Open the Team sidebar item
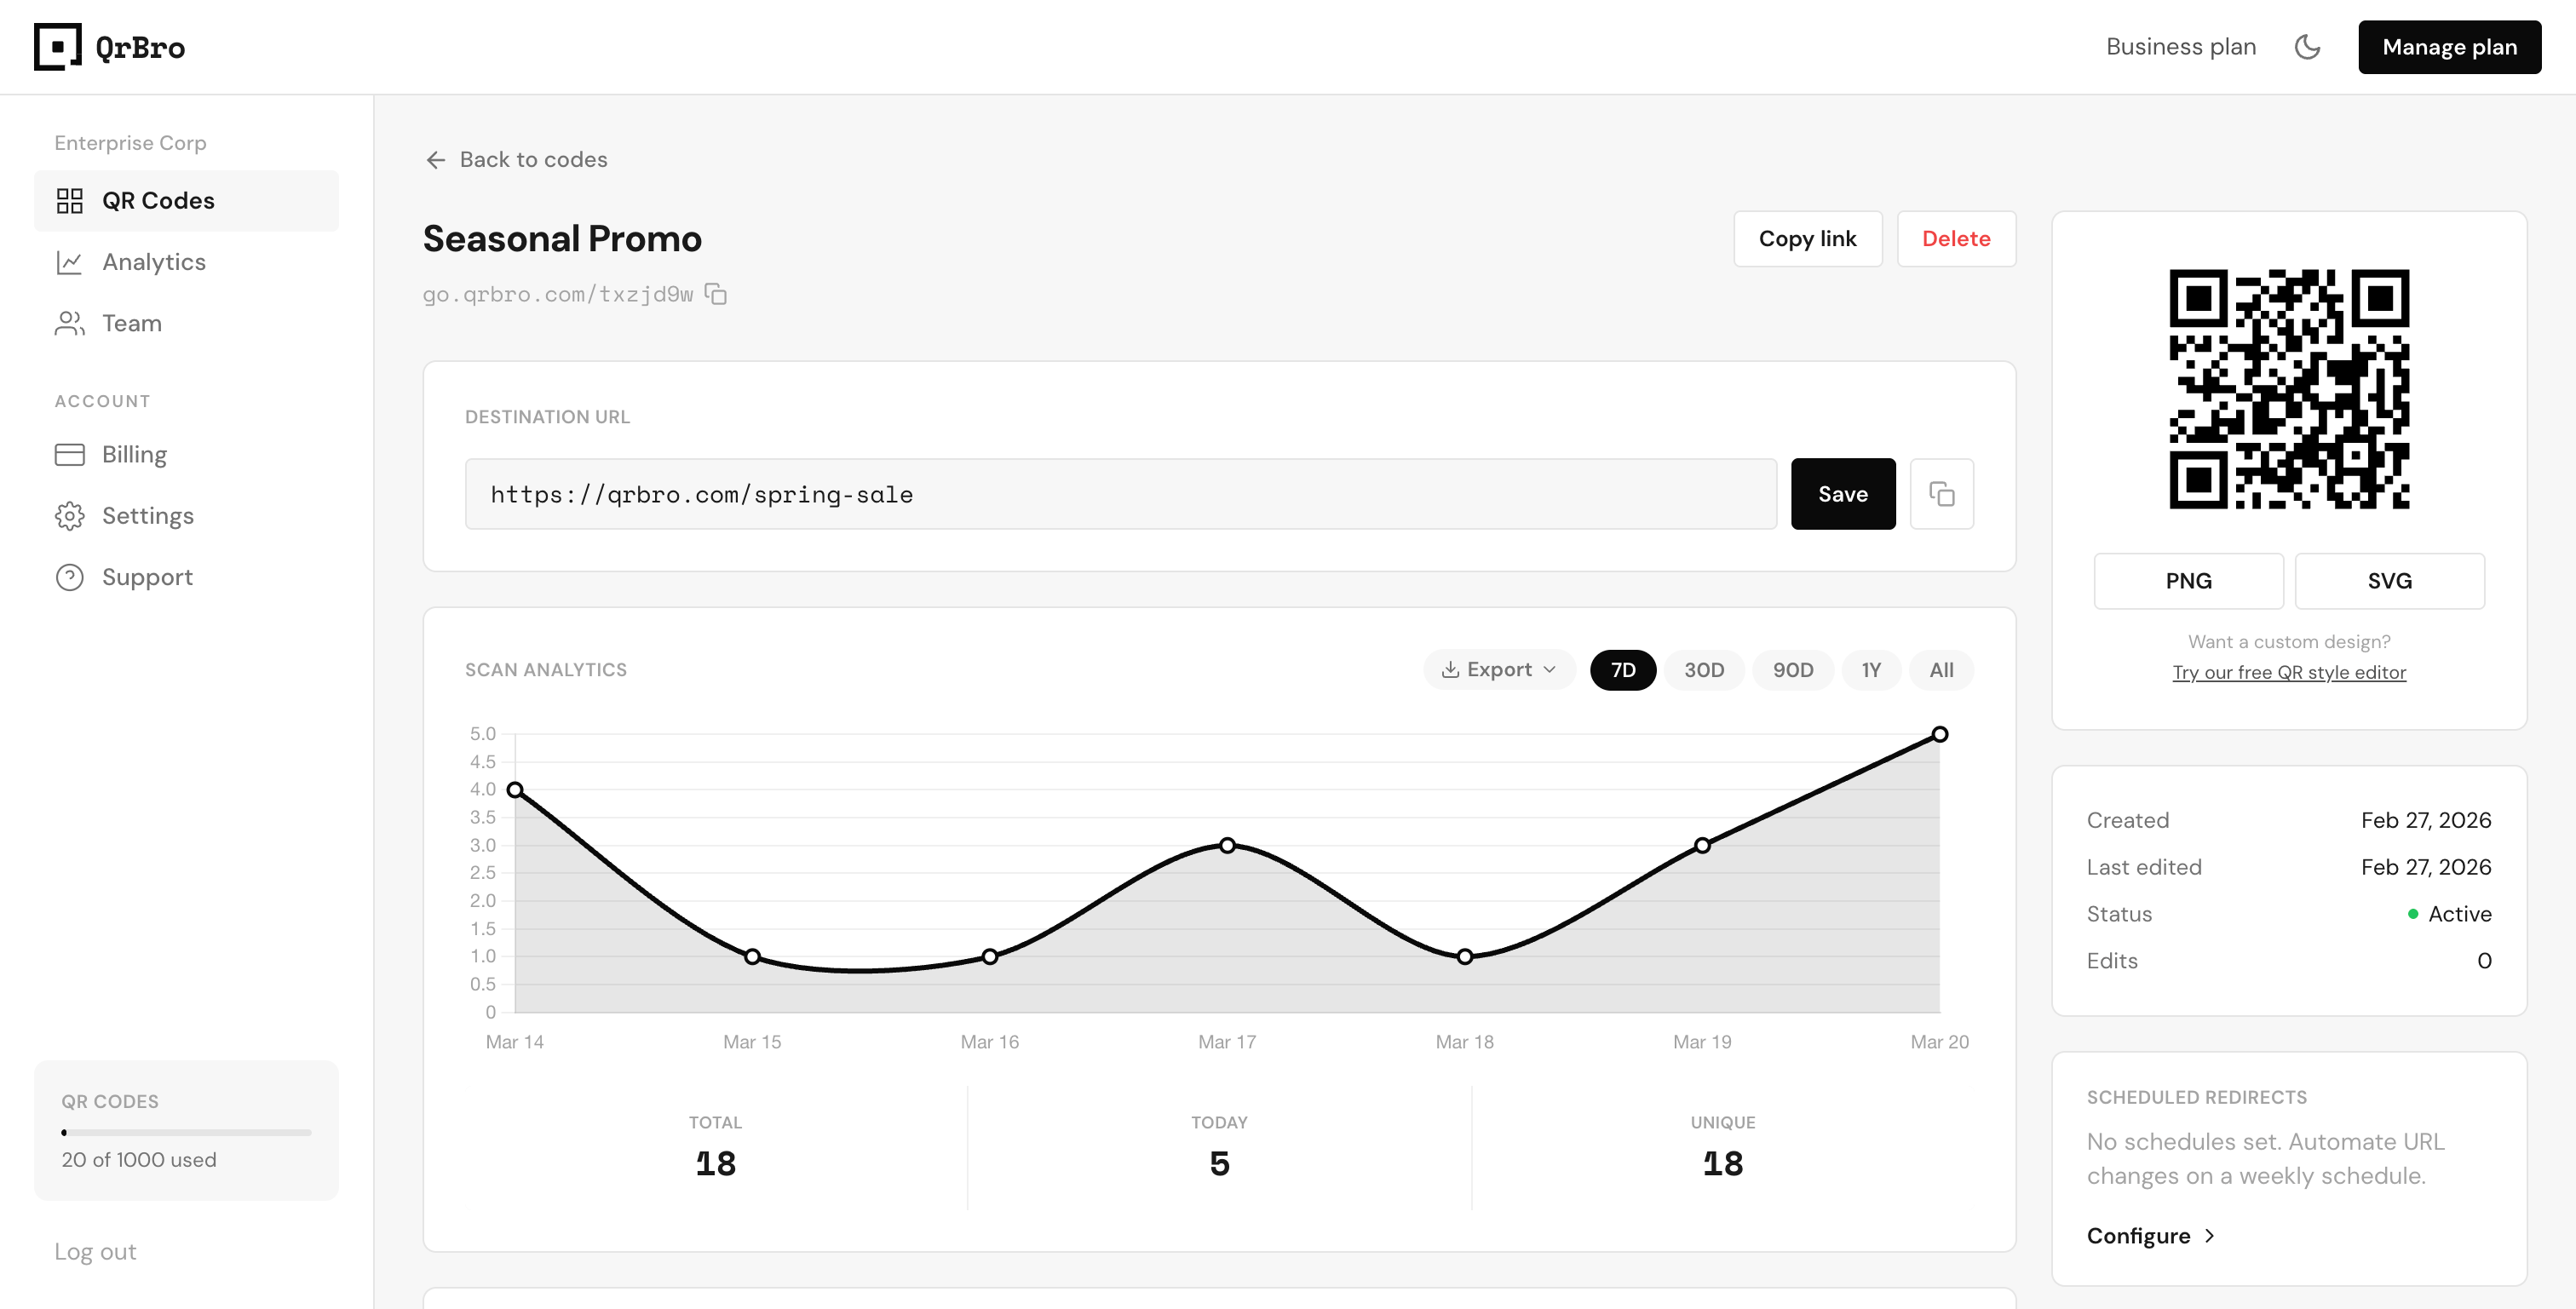The image size is (2576, 1309). pyautogui.click(x=186, y=323)
